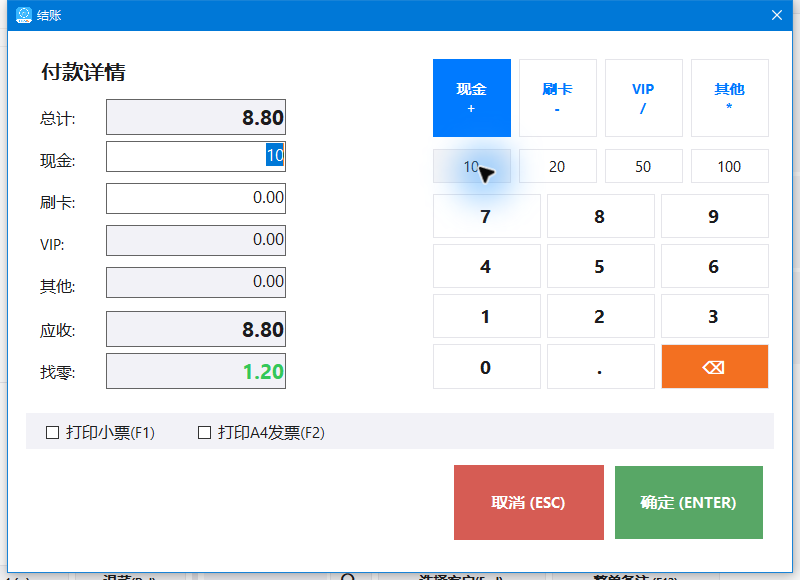Tap keypad digit 6
The width and height of the screenshot is (800, 580).
coord(714,266)
